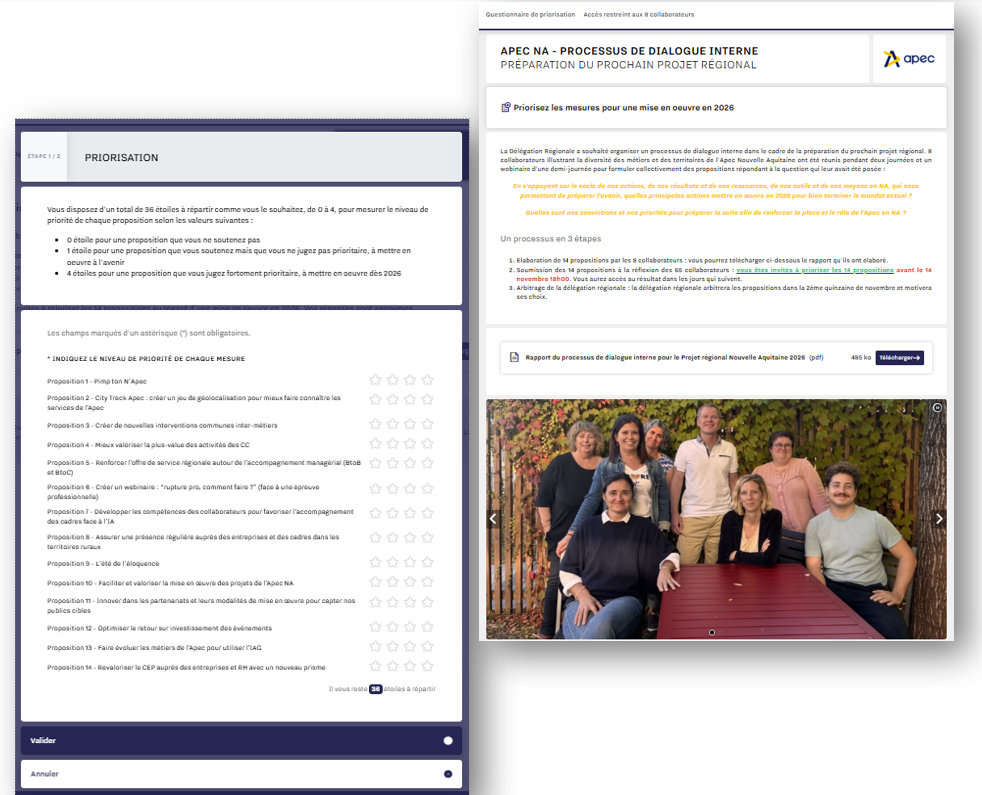Click the remaining stars counter showing 36
Image resolution: width=982 pixels, height=795 pixels.
[376, 688]
